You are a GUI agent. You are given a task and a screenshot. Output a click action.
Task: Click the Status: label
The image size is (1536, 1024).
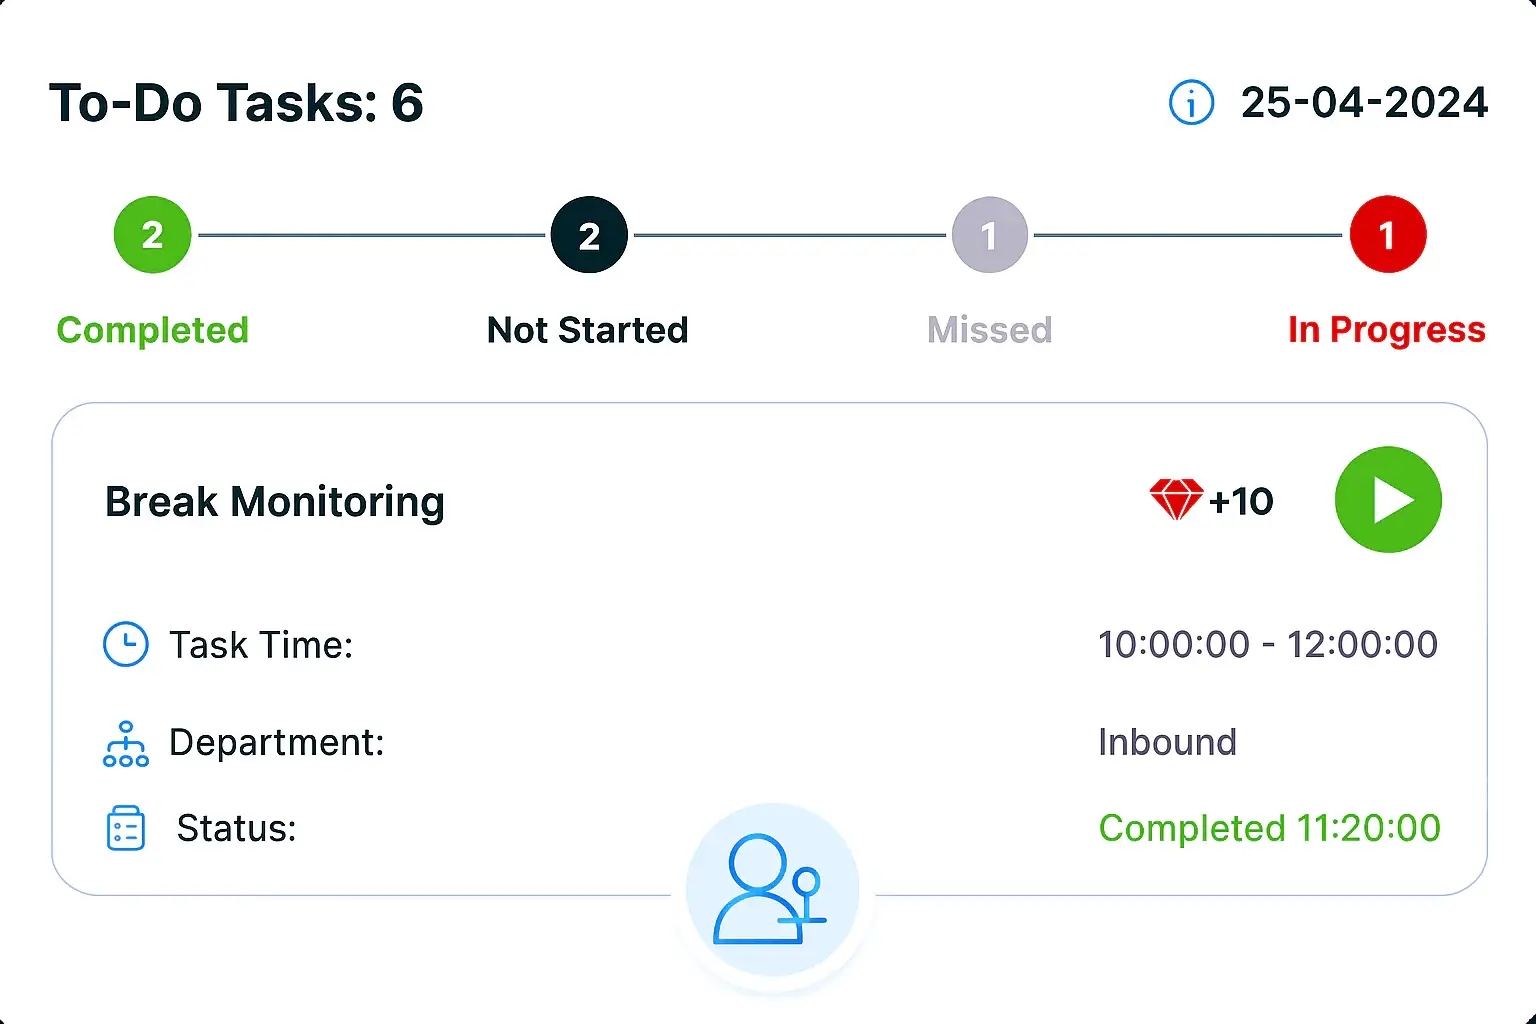pos(237,829)
